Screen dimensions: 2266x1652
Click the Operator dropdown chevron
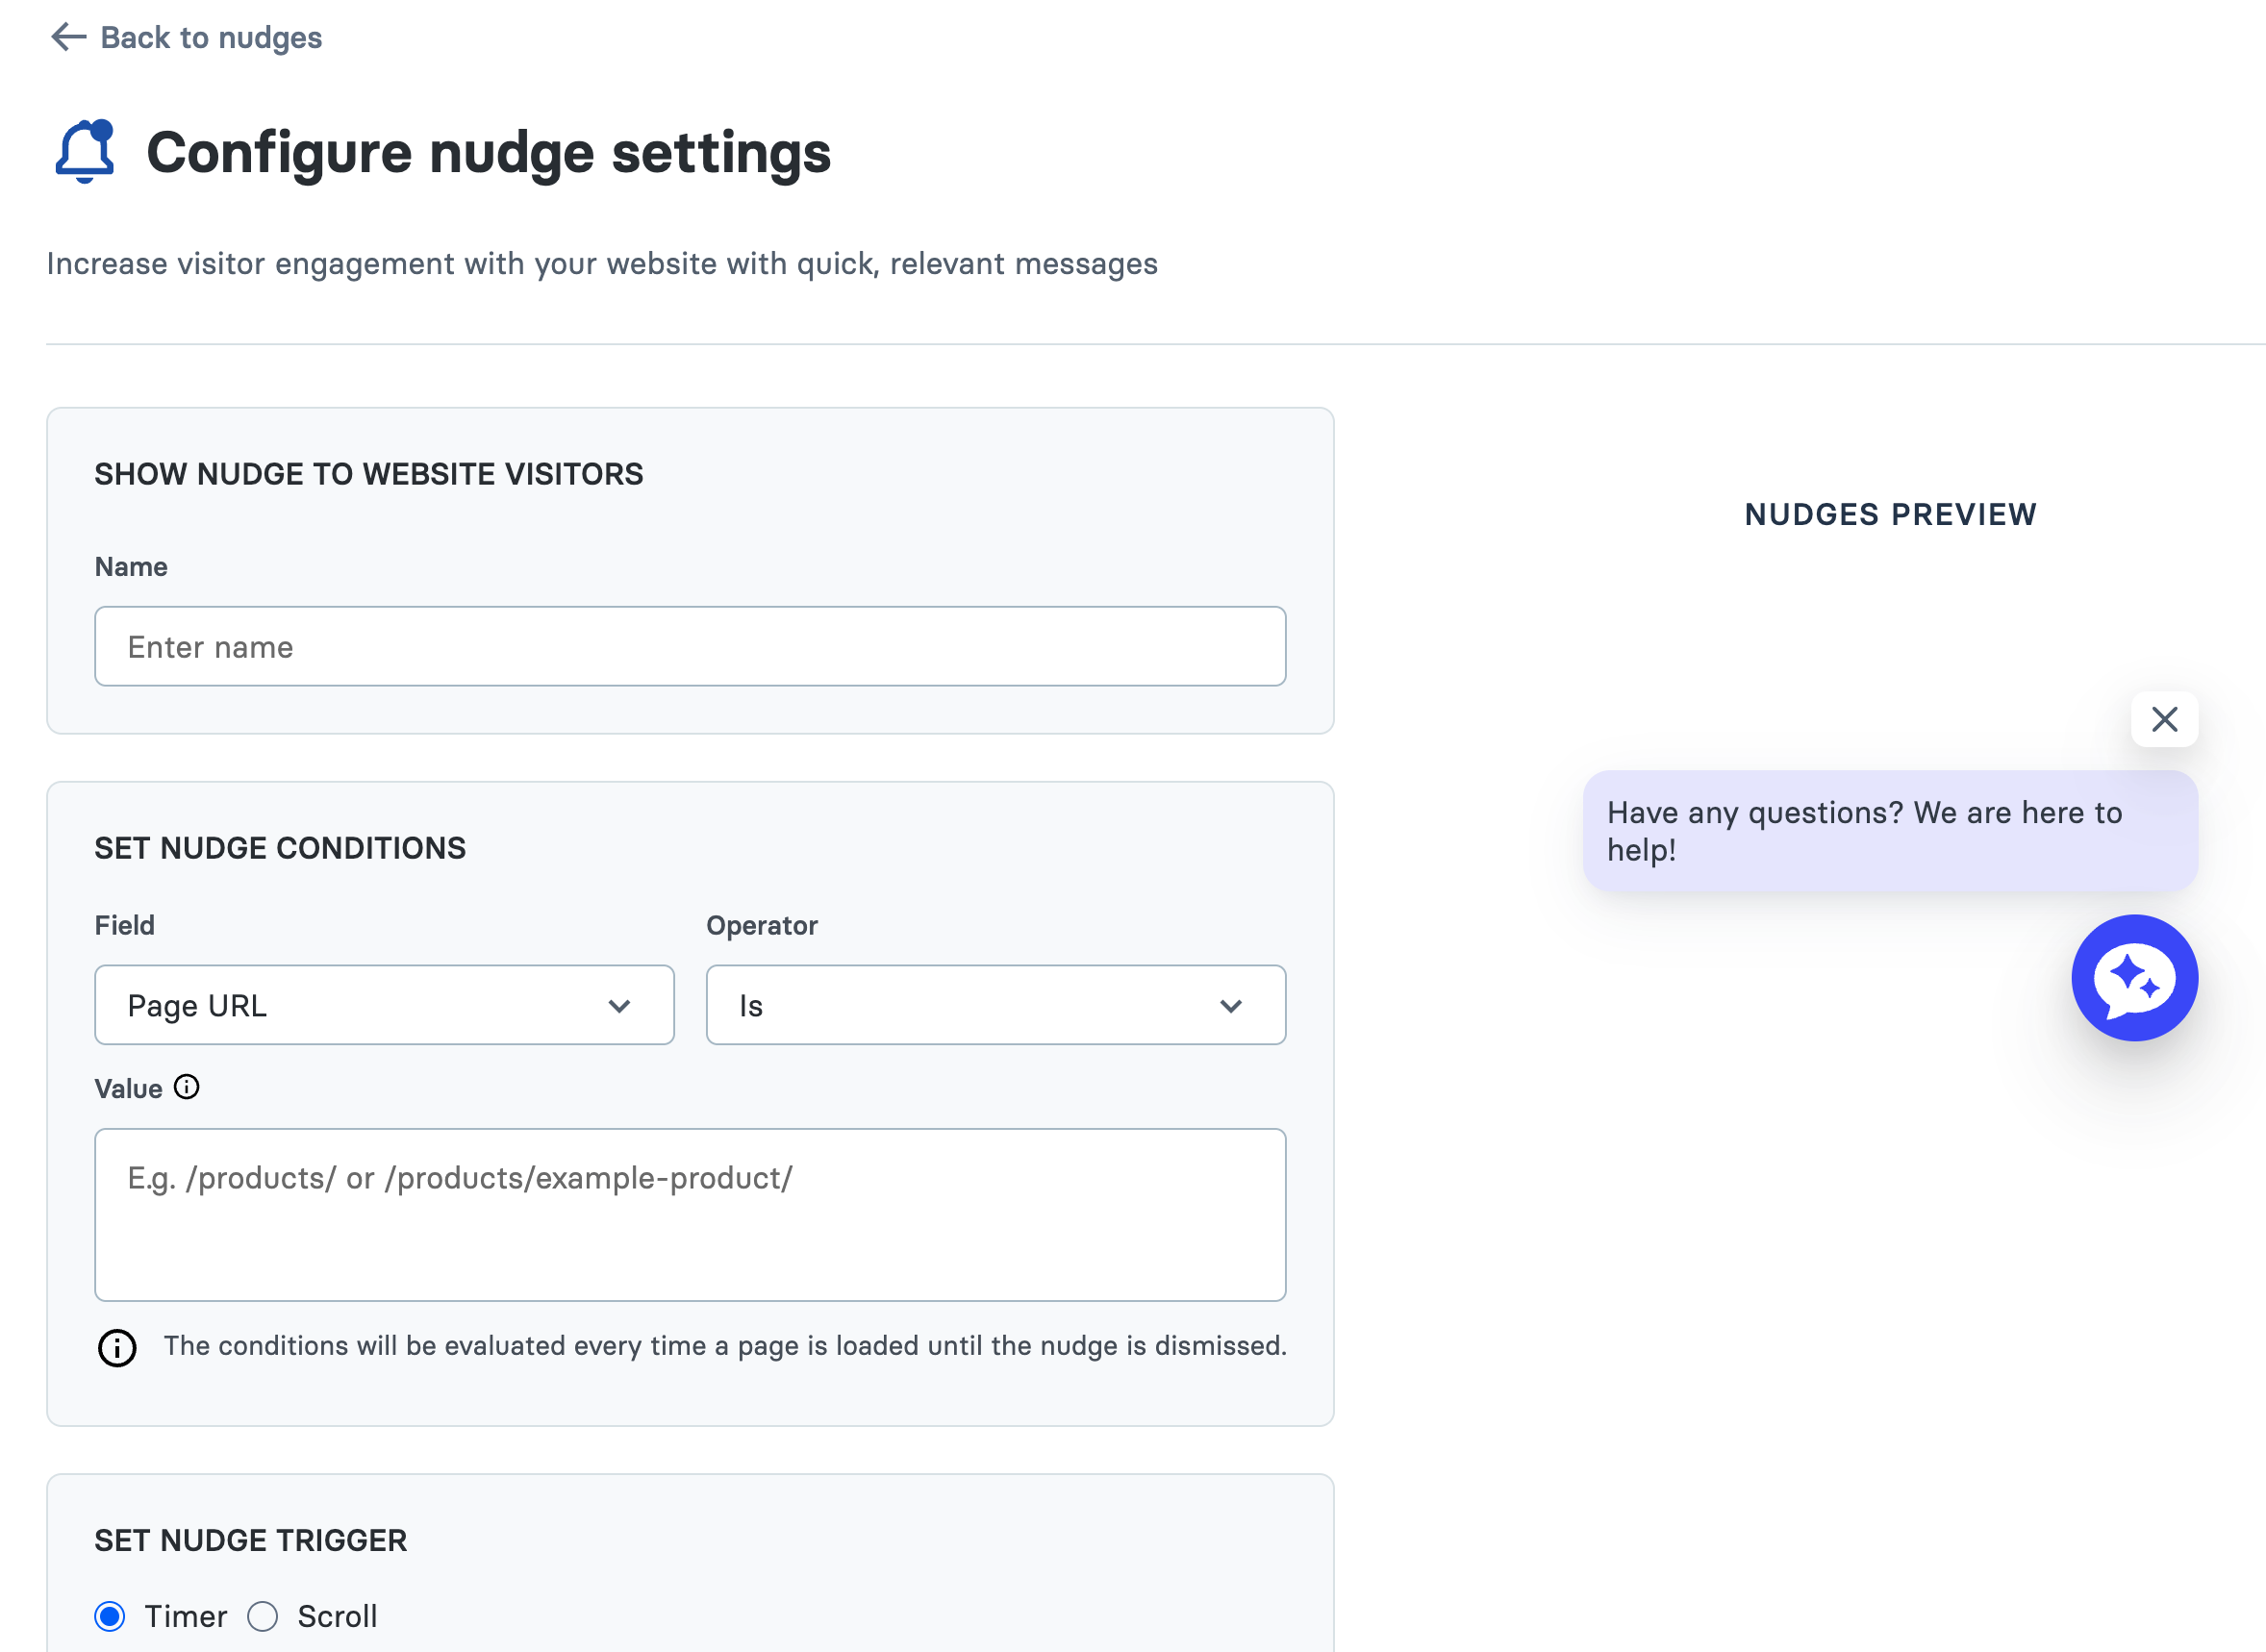click(x=1231, y=1006)
